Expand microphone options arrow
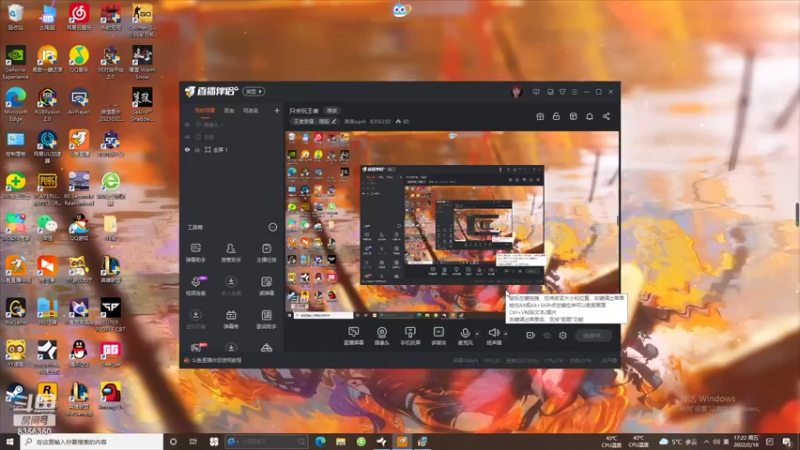 pyautogui.click(x=477, y=334)
